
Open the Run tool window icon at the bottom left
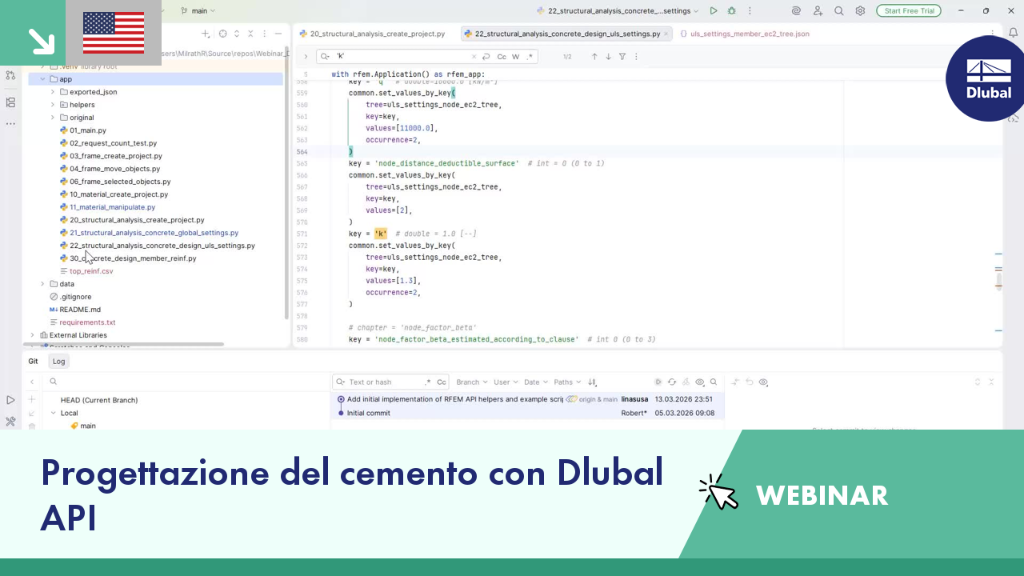[x=10, y=400]
